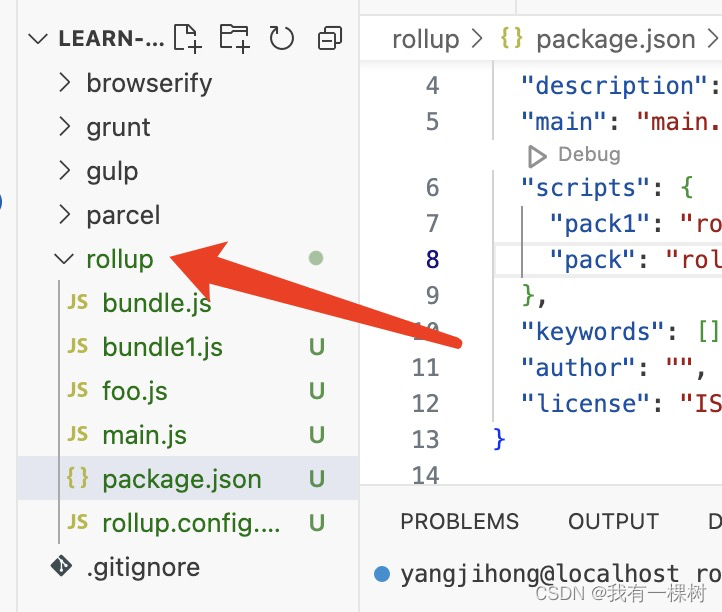722x612 pixels.
Task: Click the git icon beside .gitignore
Action: (x=61, y=566)
